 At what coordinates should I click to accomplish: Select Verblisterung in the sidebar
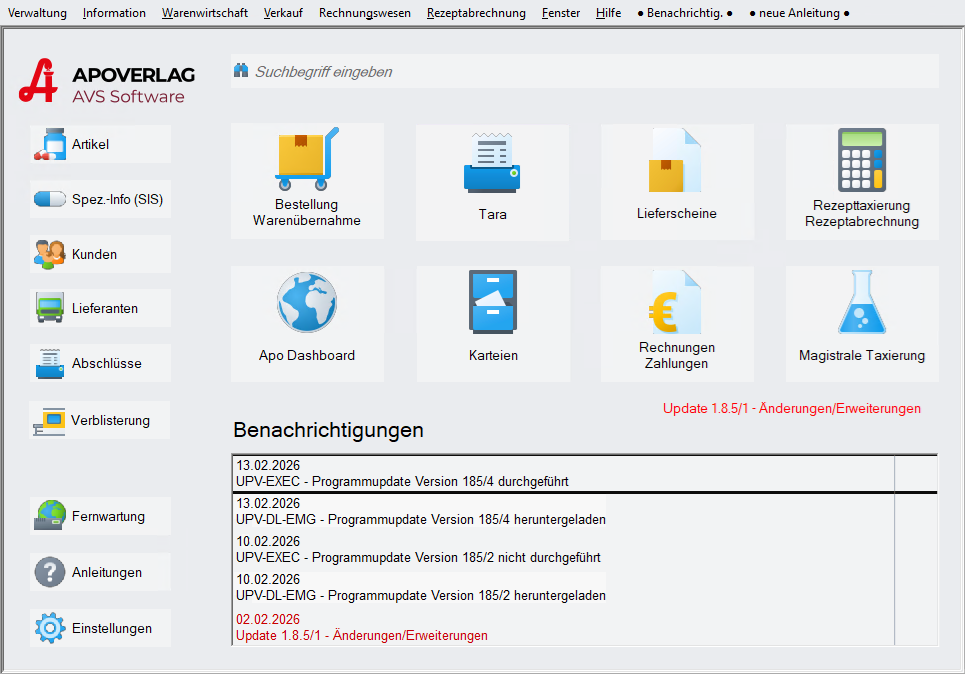[x=100, y=420]
